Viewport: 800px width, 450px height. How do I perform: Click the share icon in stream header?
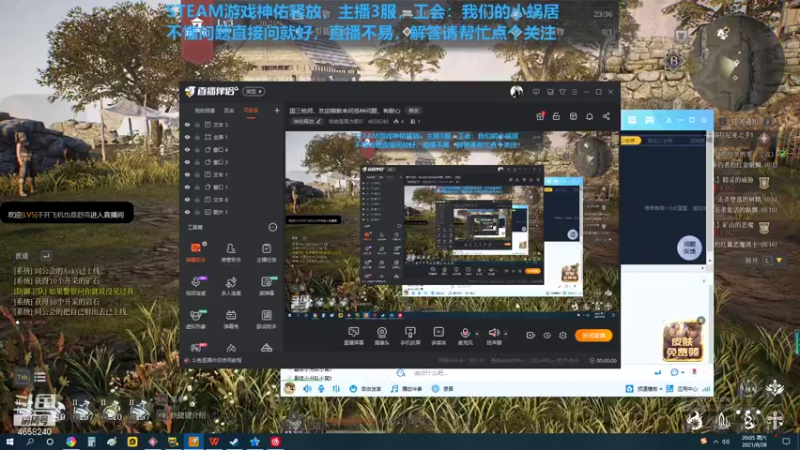tap(606, 116)
